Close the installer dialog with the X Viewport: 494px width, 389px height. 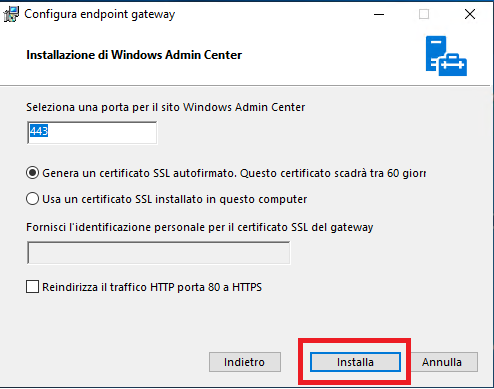point(470,14)
